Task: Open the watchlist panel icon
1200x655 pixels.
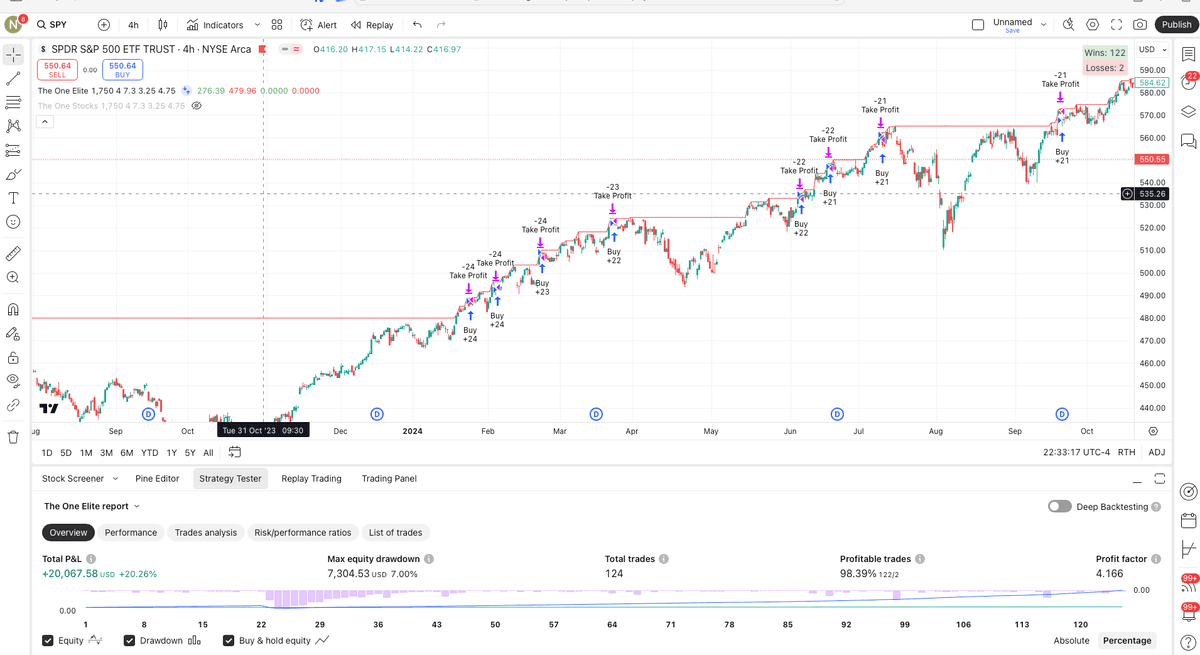Action: pos(1188,54)
